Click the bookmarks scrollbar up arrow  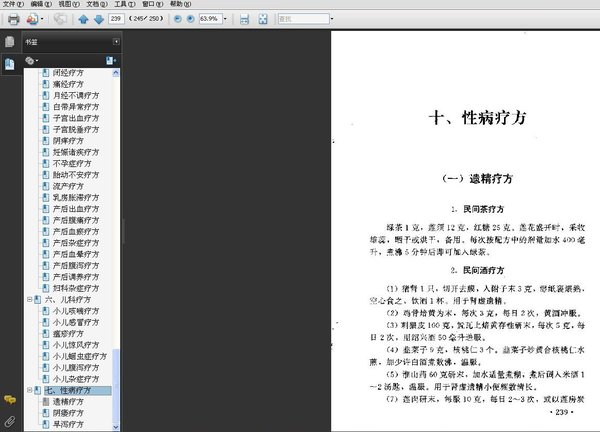pos(116,73)
